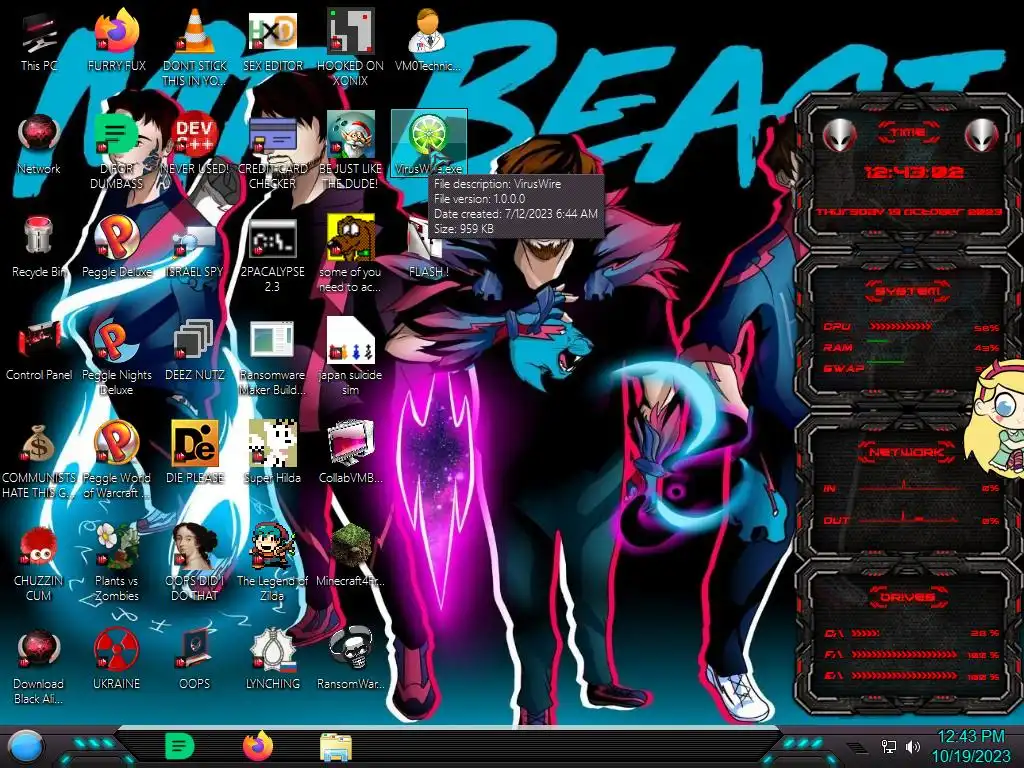Click the volume speaker tray icon
Viewport: 1024px width, 768px height.
[912, 746]
